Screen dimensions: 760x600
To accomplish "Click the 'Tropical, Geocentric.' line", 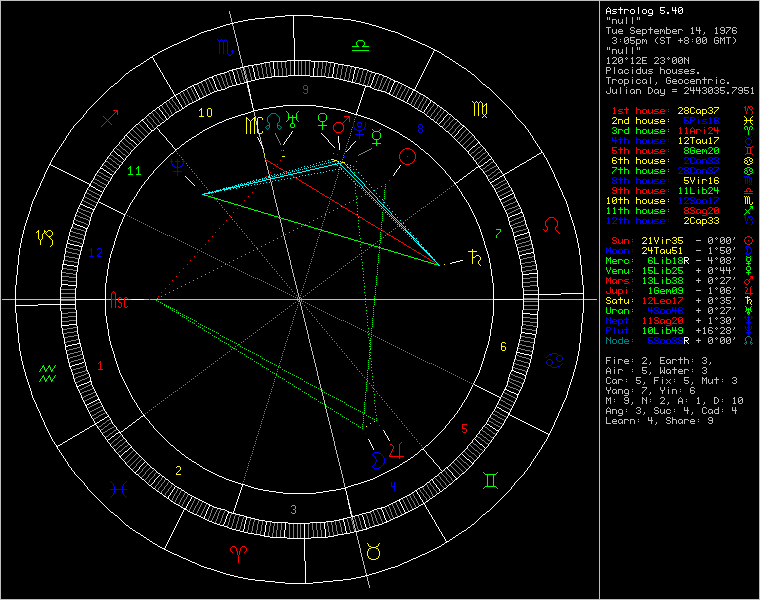I will click(x=668, y=80).
